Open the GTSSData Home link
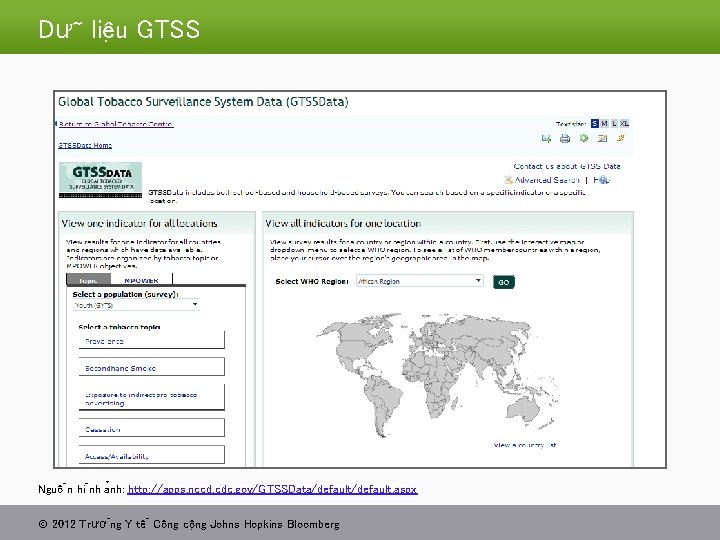Viewport: 720px width, 540px height. [85, 145]
